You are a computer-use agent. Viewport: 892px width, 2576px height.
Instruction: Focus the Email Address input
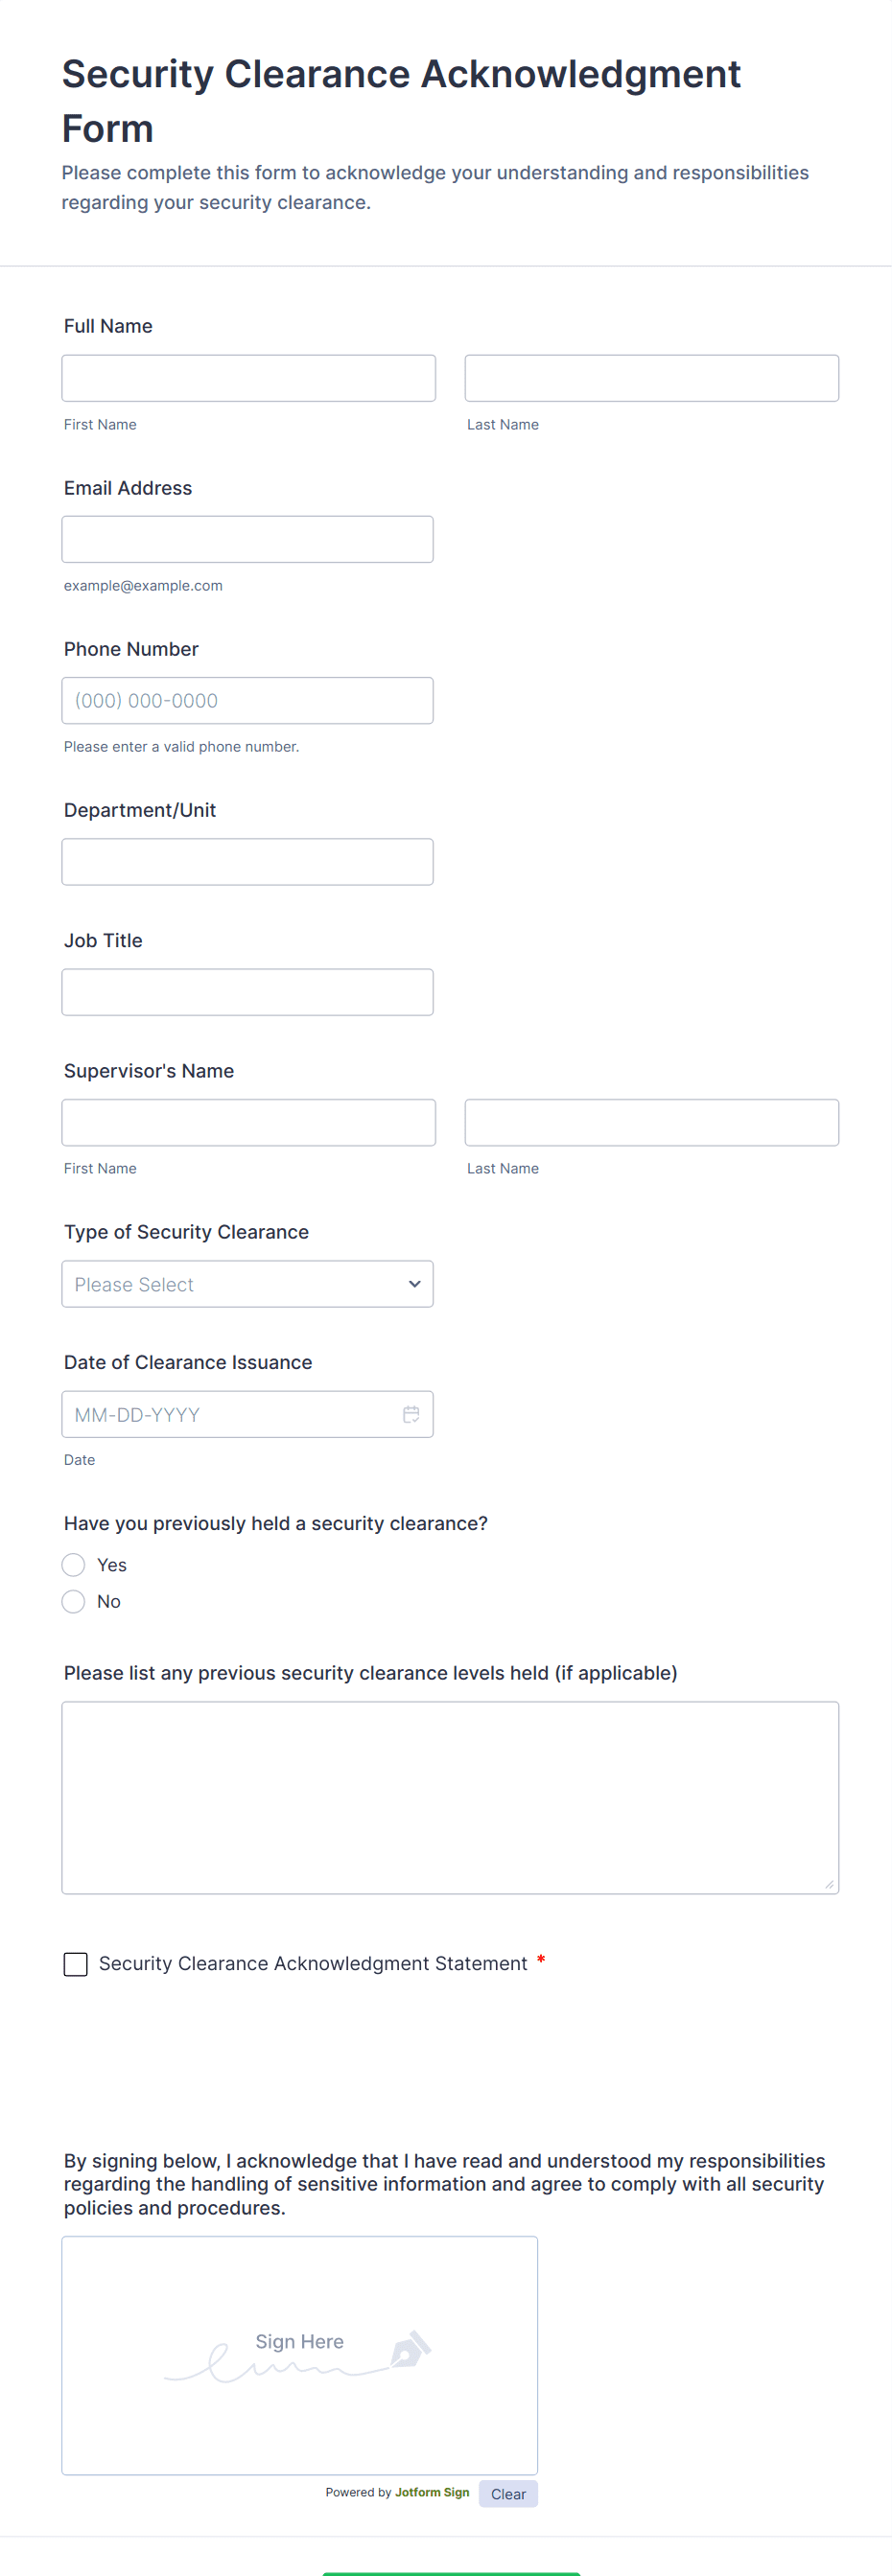[x=247, y=539]
